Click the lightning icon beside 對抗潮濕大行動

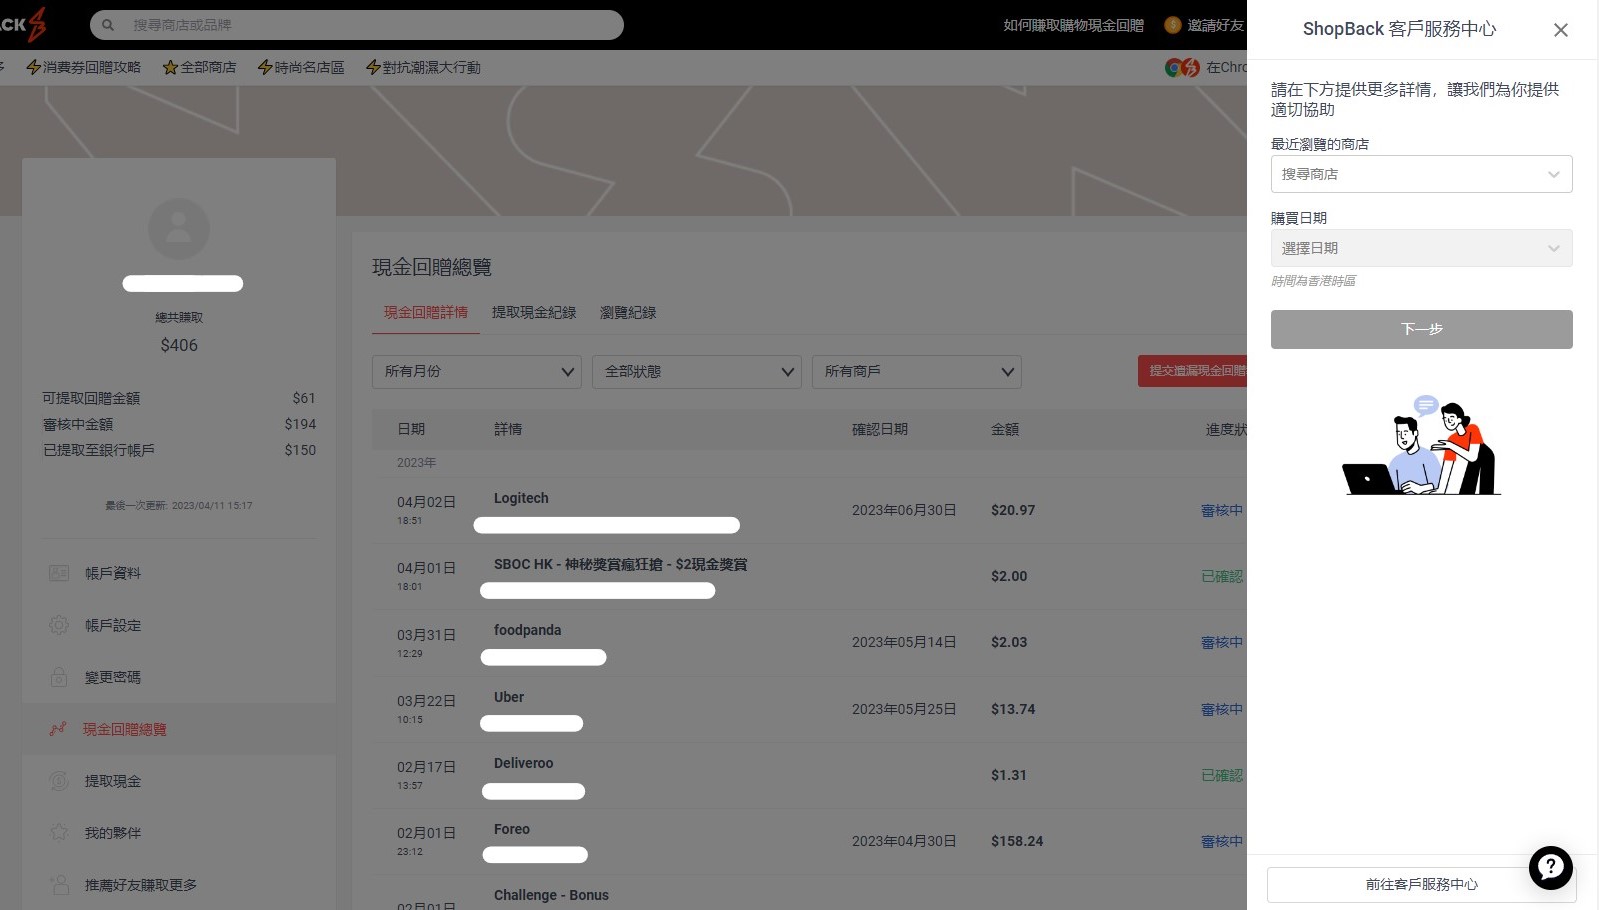tap(373, 67)
